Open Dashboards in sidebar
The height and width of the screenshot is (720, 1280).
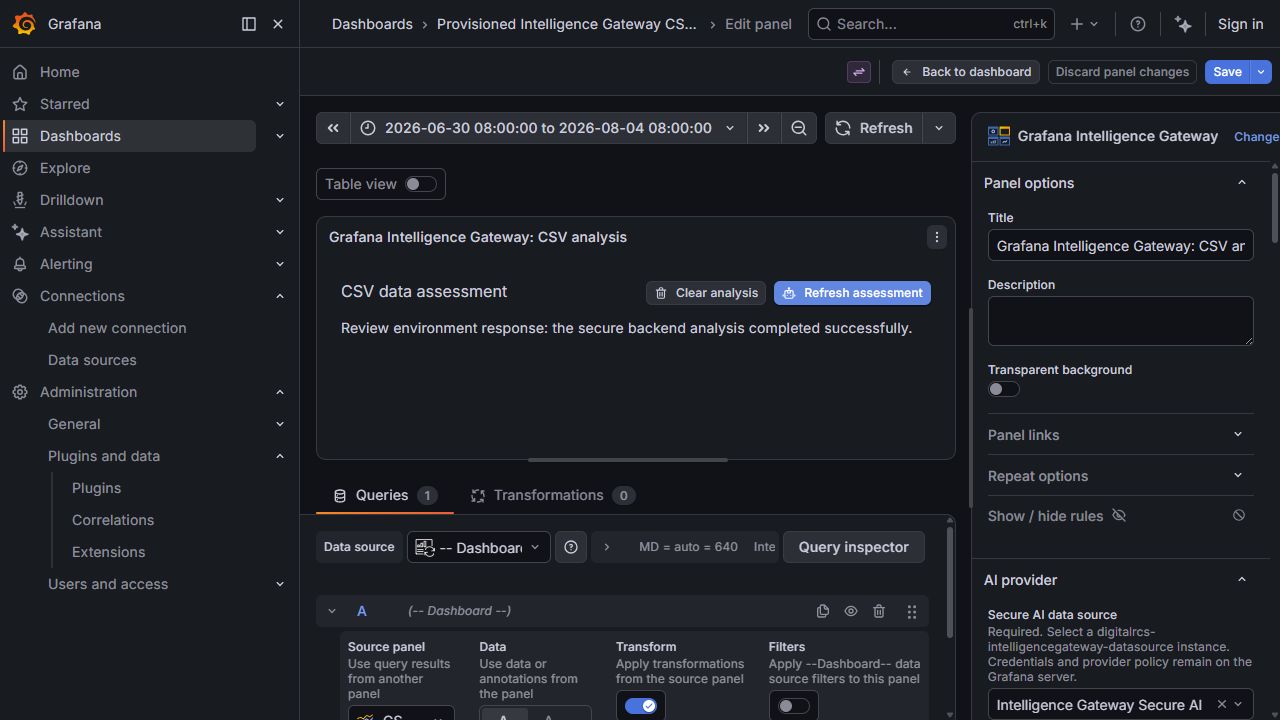pos(80,136)
